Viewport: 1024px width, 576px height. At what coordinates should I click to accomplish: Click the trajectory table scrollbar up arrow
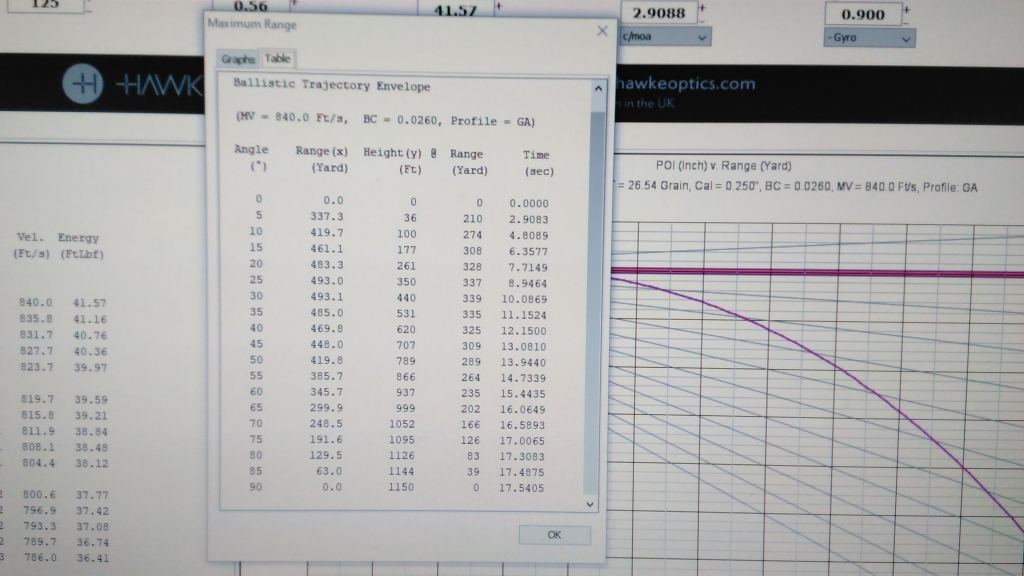[598, 88]
